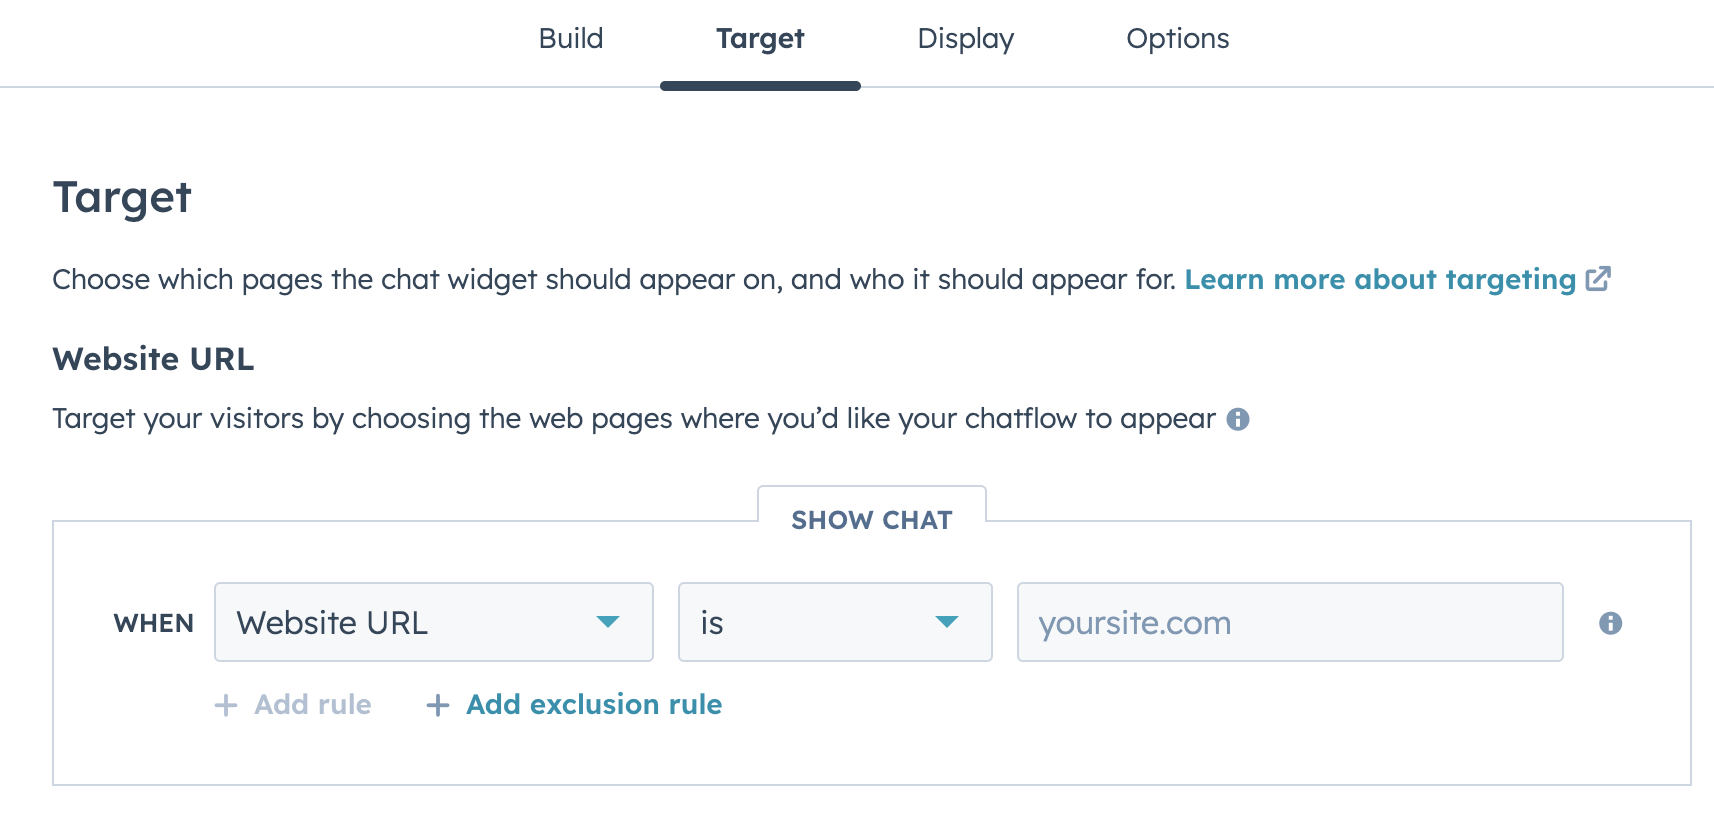Open the 'is' condition dropdown
1714x814 pixels.
pos(835,622)
